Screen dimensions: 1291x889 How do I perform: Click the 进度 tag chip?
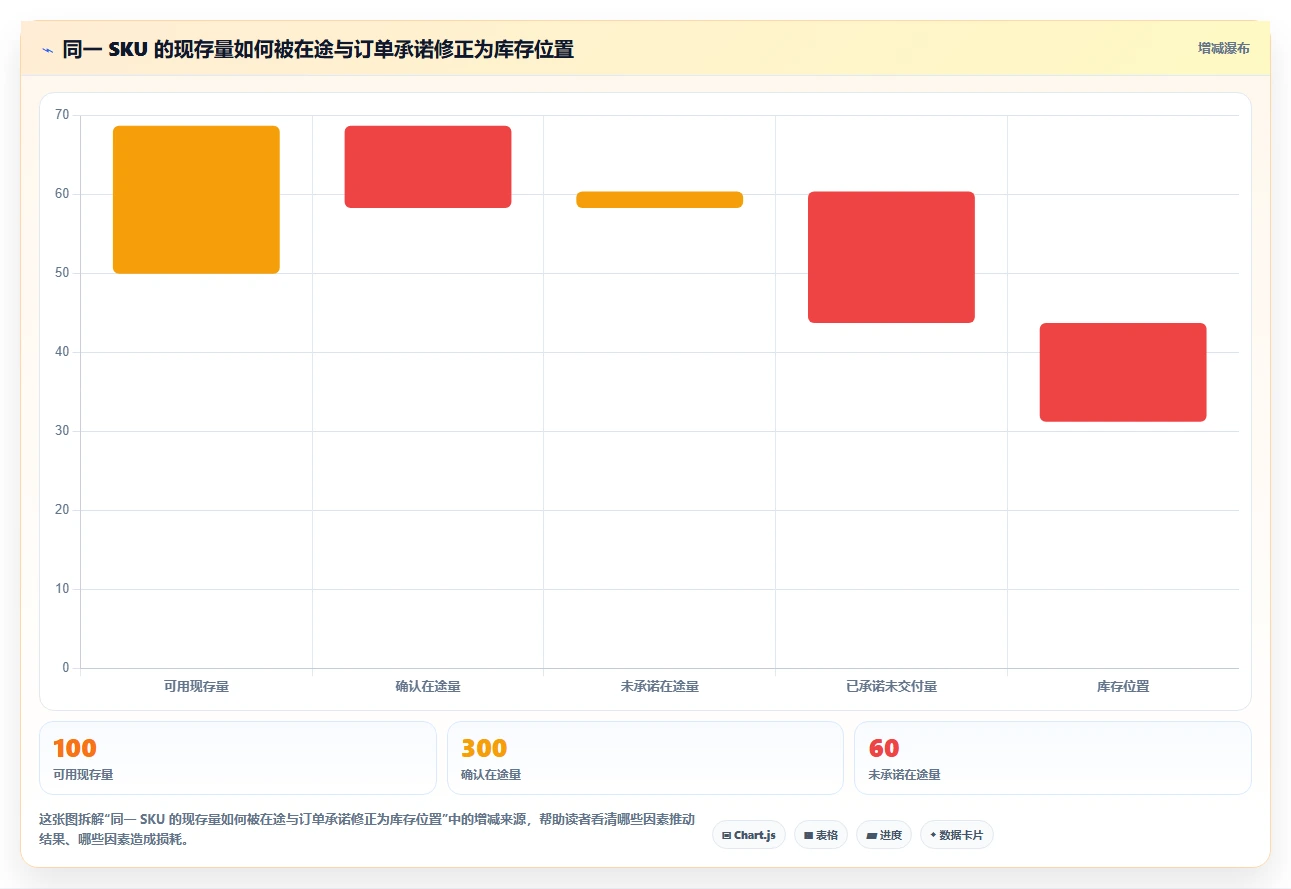[x=884, y=835]
